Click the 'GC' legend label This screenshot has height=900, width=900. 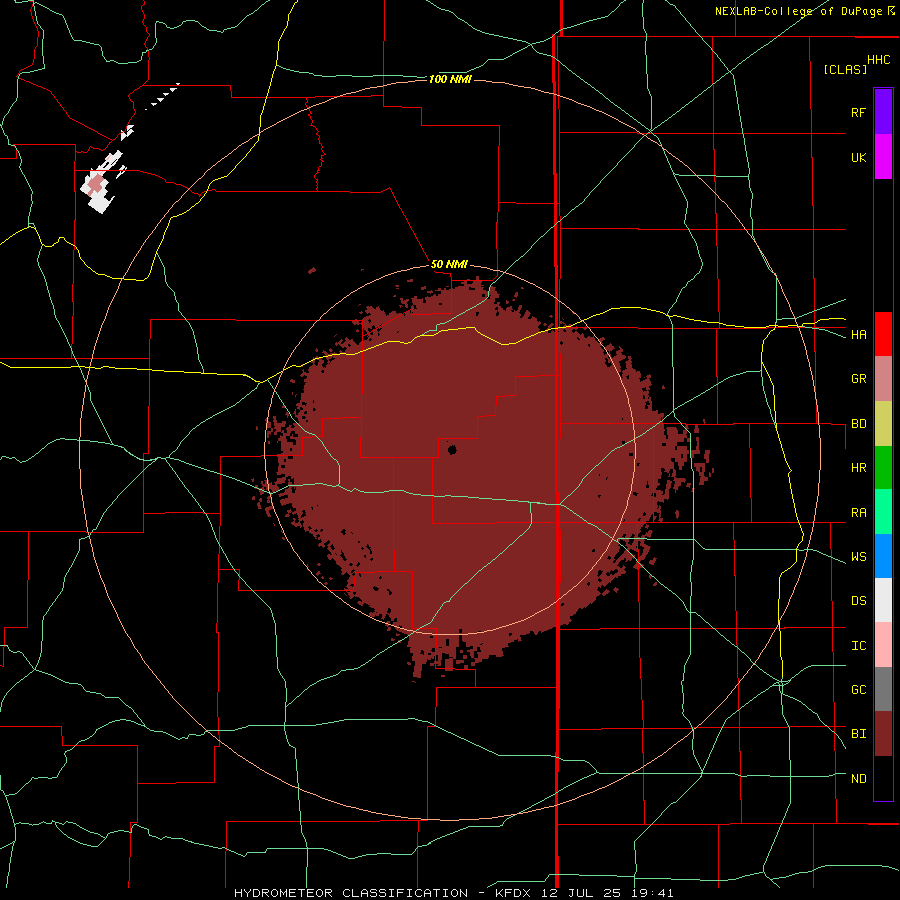click(858, 689)
